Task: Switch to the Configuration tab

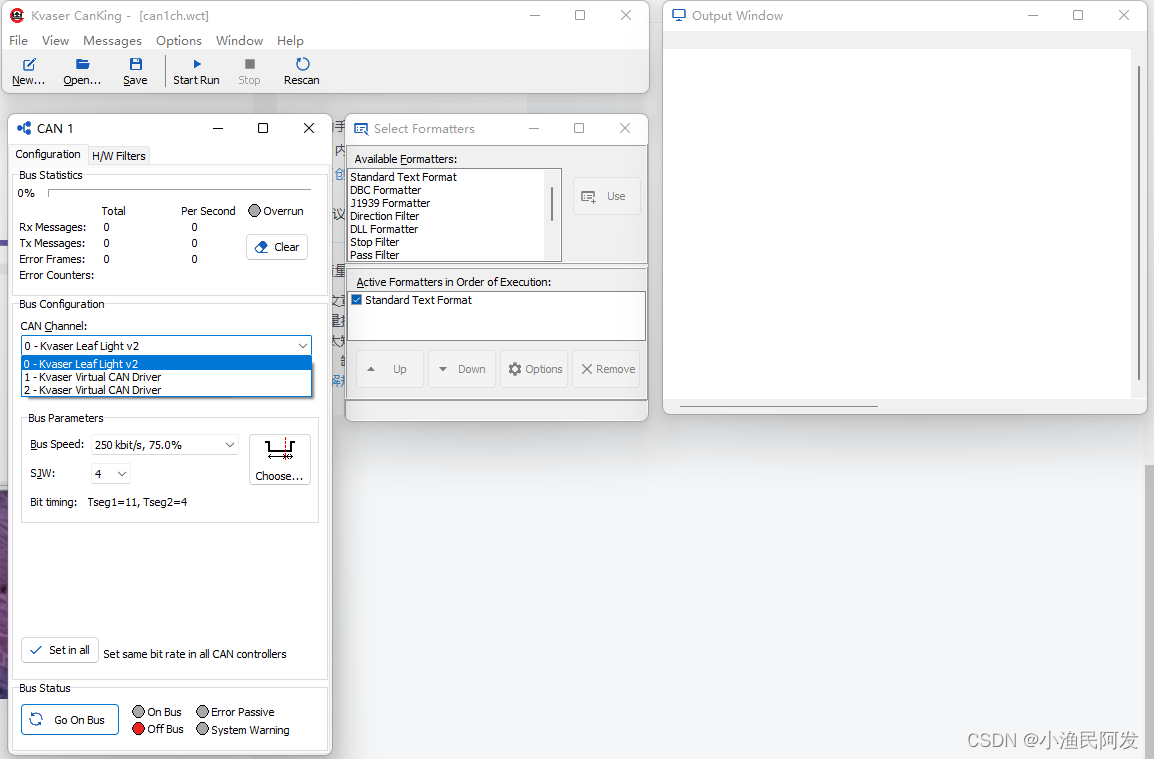Action: (48, 154)
